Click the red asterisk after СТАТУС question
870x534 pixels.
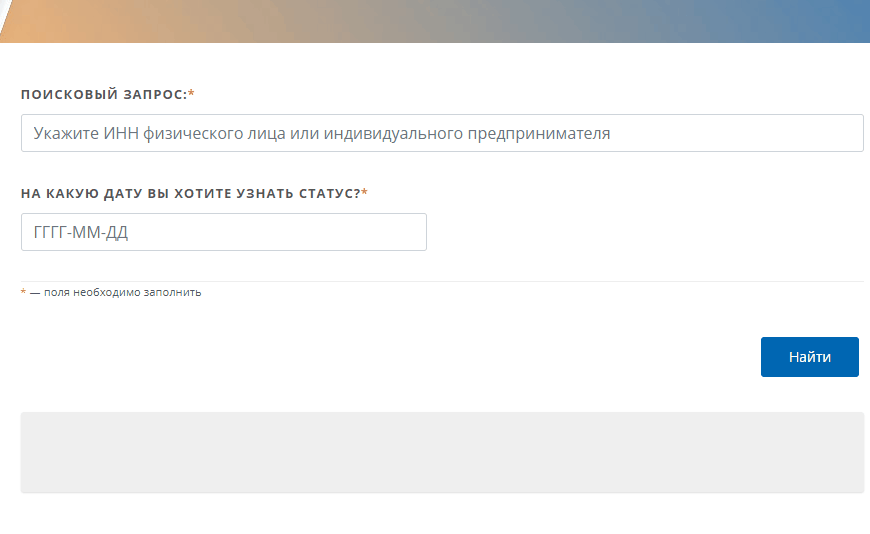pos(365,192)
